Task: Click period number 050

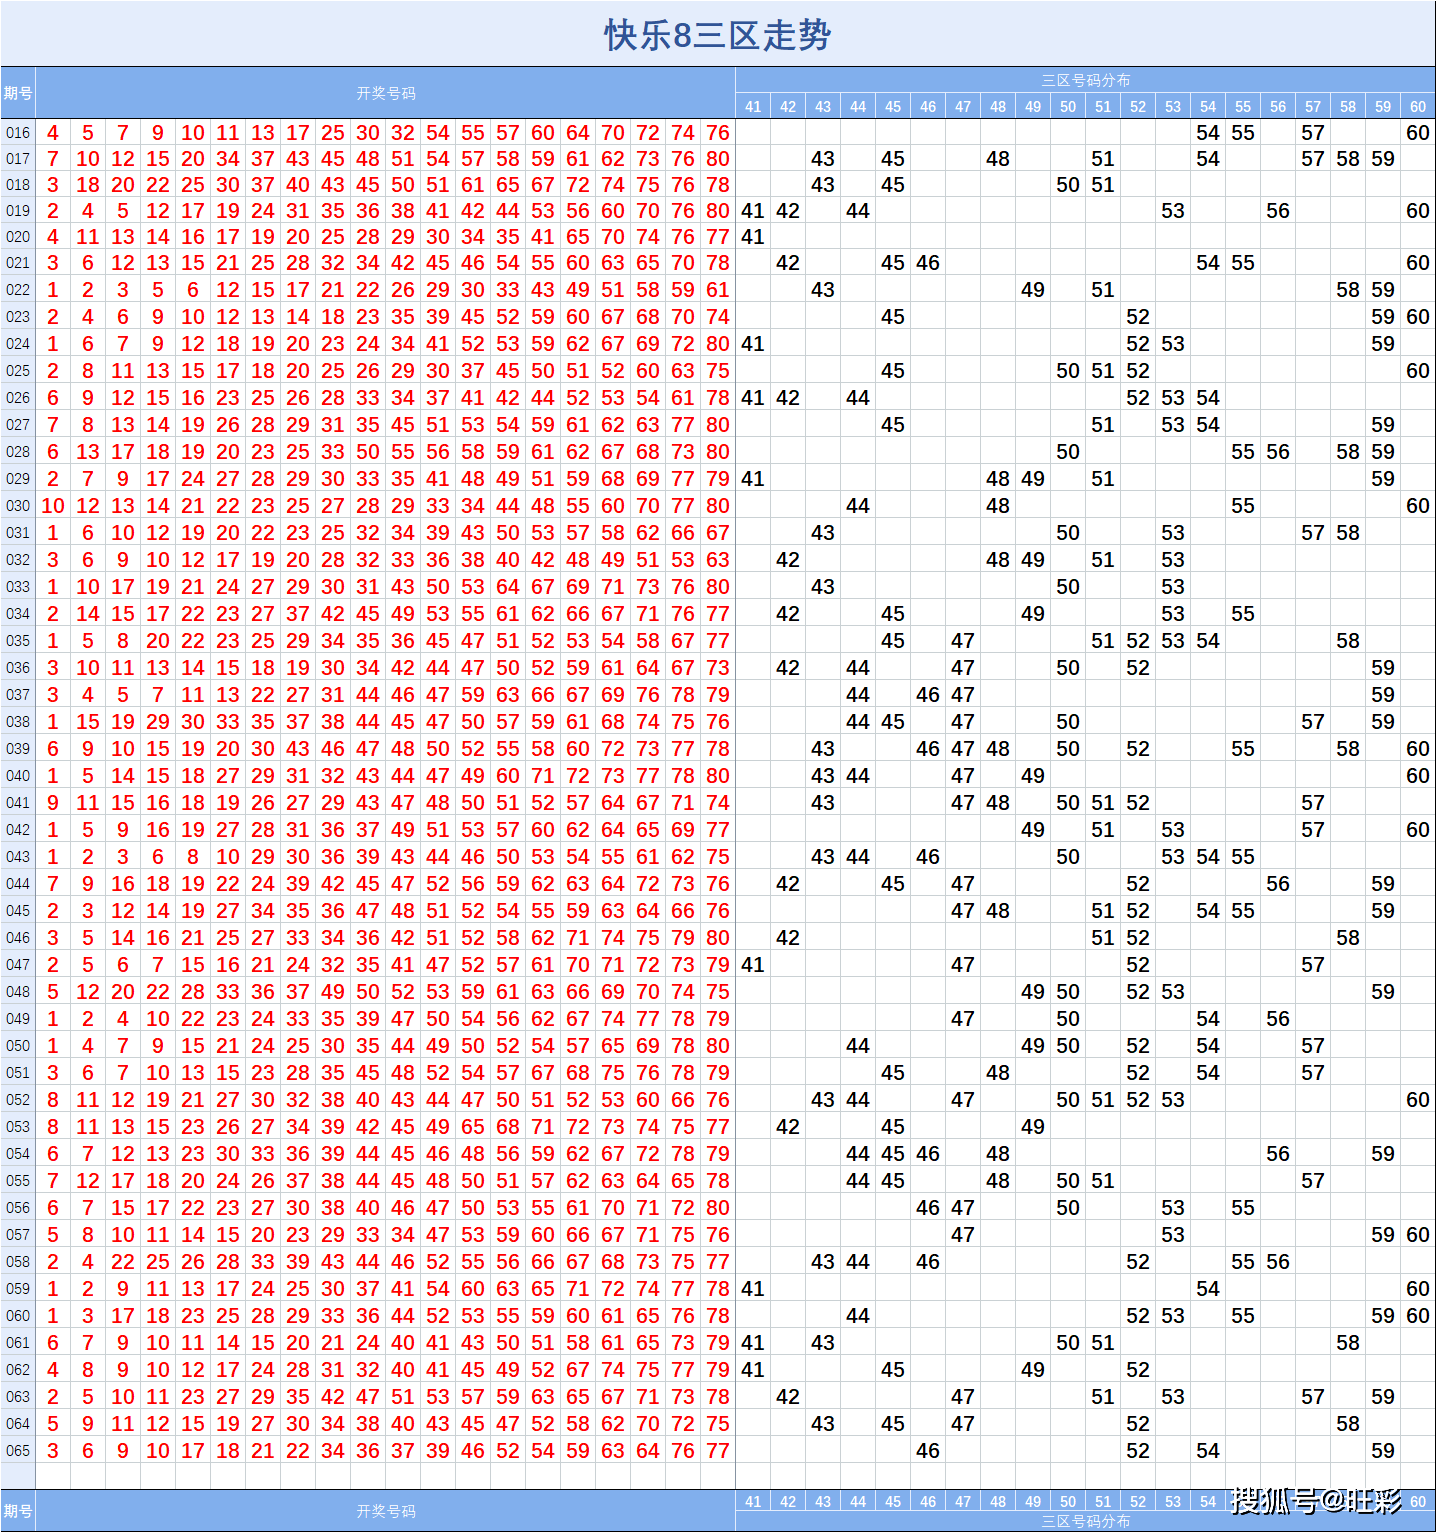Action: (18, 1046)
